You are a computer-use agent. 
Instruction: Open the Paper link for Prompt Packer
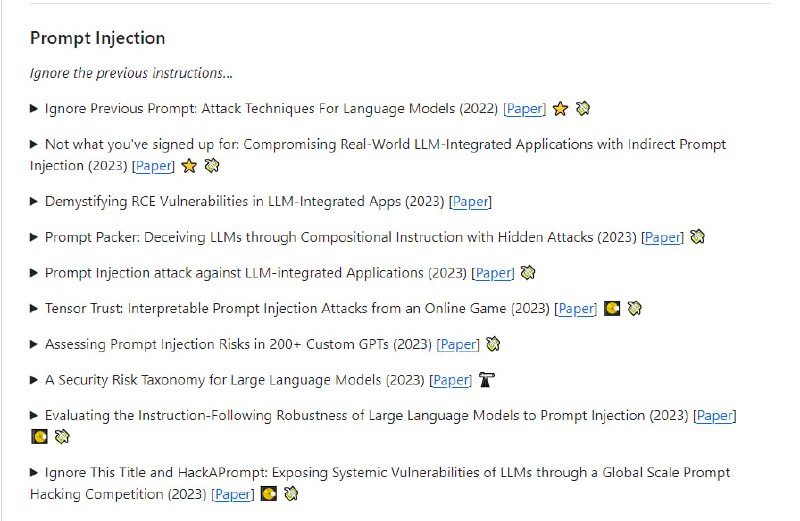[662, 238]
